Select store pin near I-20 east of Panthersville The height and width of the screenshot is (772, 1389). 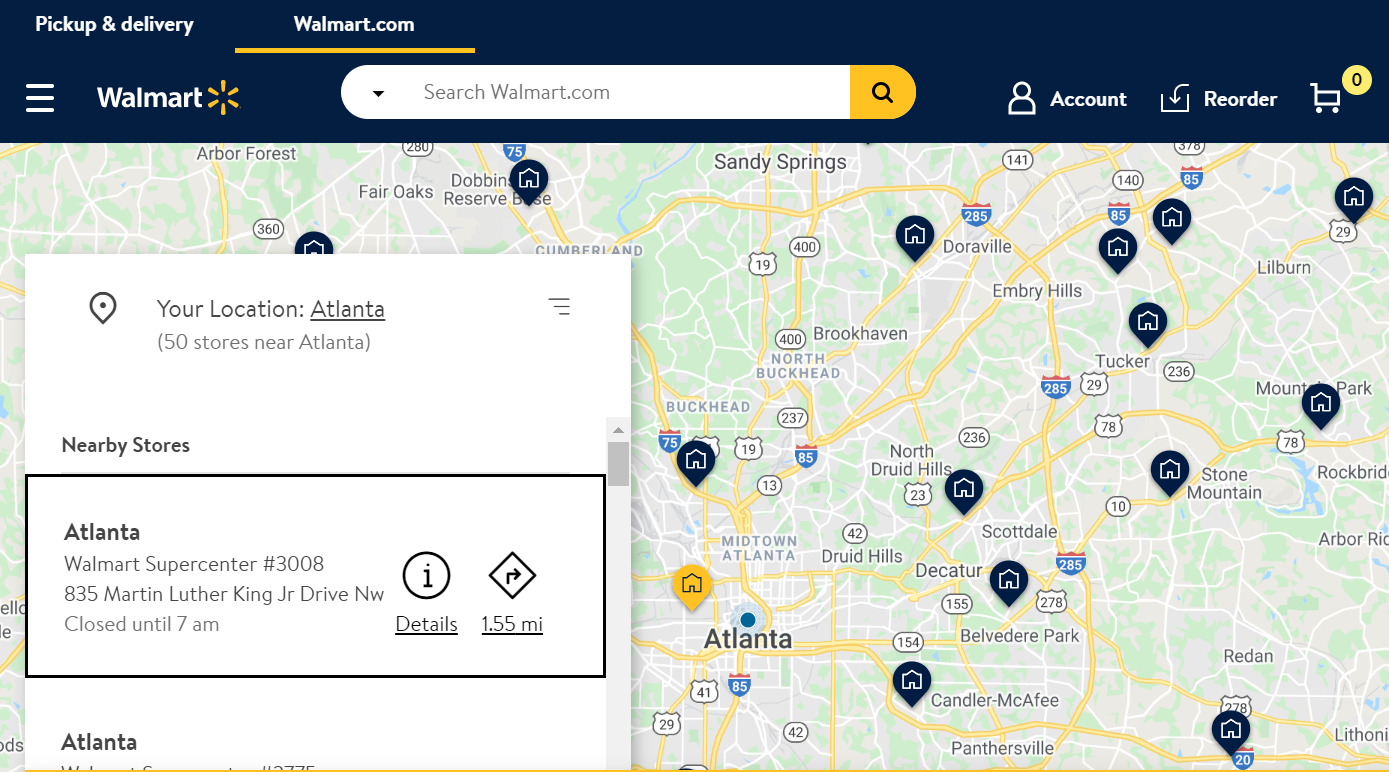coord(1231,731)
